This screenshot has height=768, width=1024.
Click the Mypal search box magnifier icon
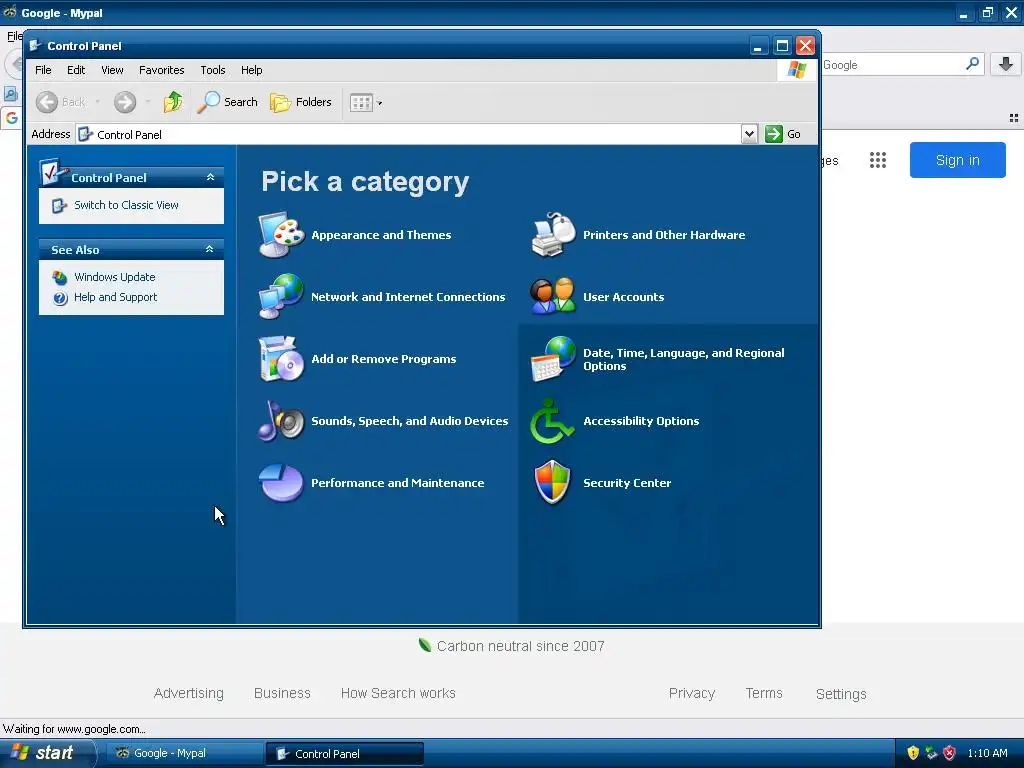[972, 64]
